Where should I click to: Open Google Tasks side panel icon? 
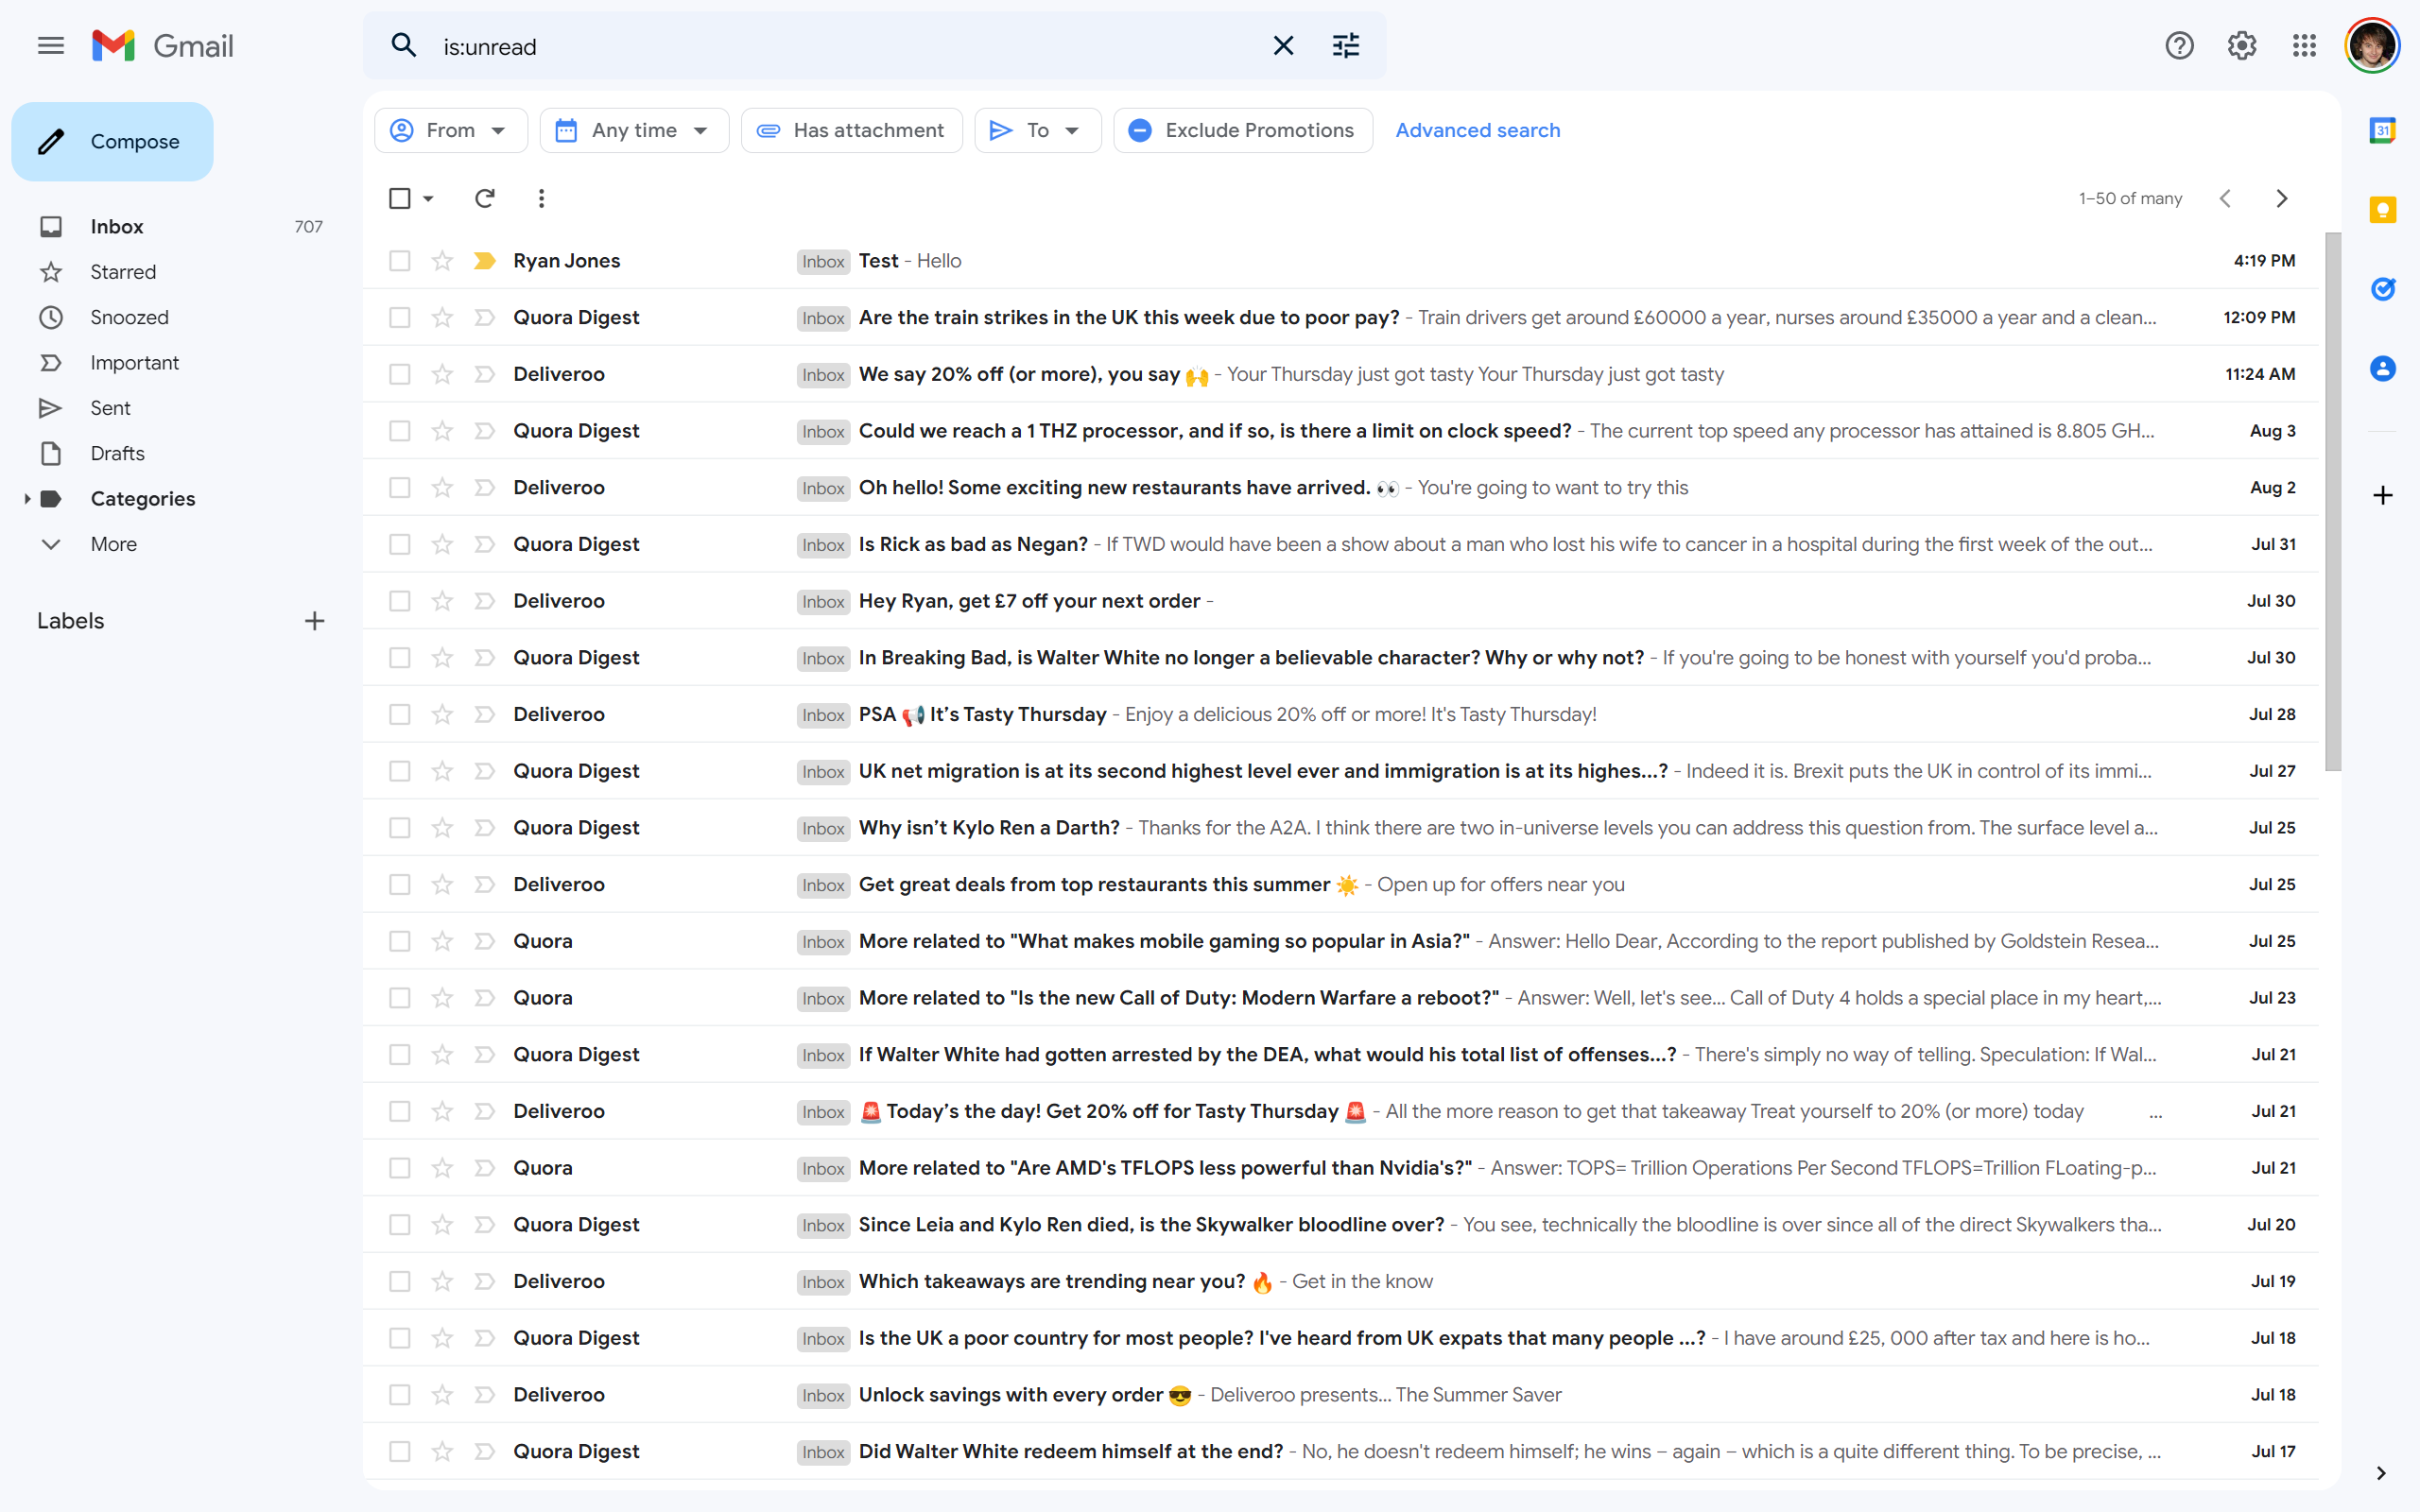click(2383, 289)
